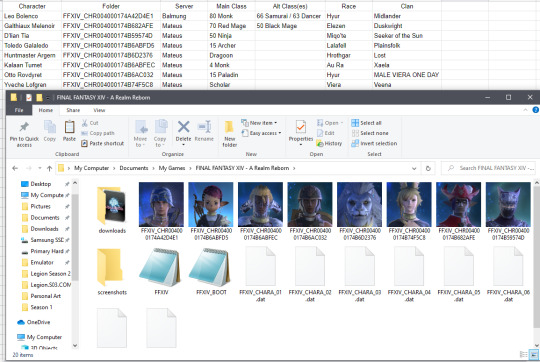Open the Copy to menu

pos(160,134)
